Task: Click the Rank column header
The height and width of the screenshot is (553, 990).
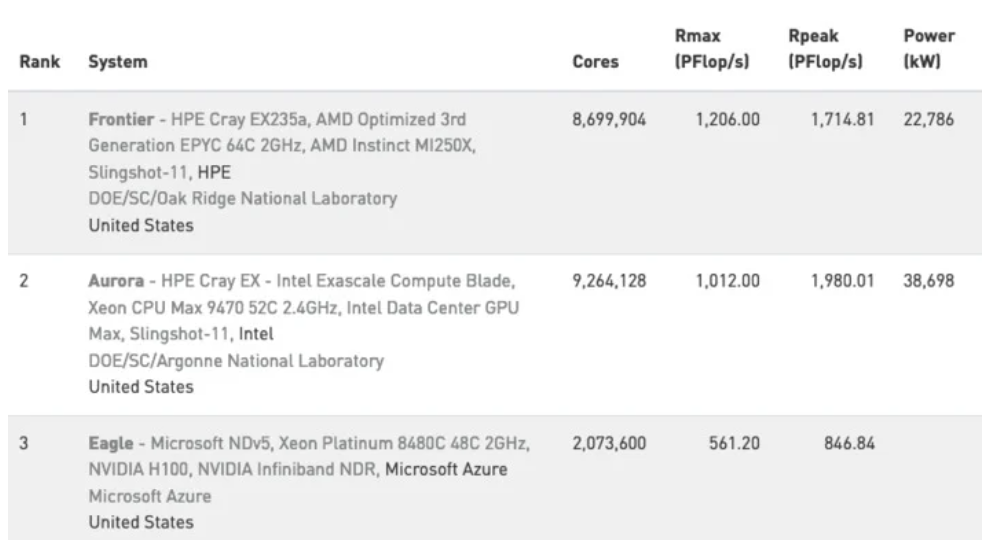Action: 40,62
